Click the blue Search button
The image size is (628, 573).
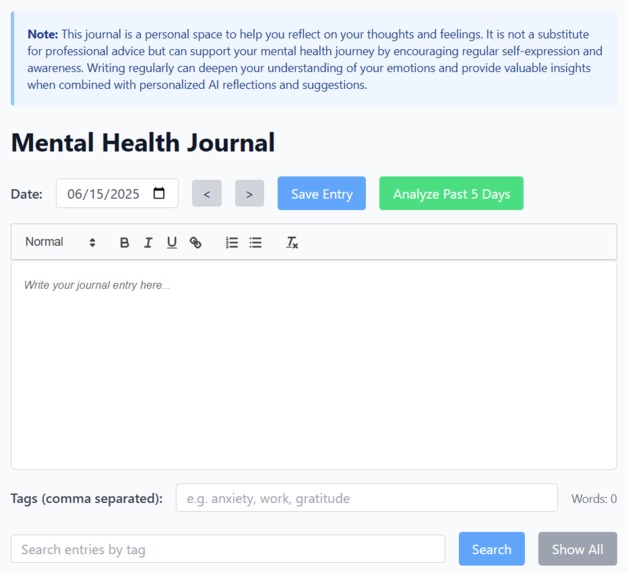(x=492, y=549)
